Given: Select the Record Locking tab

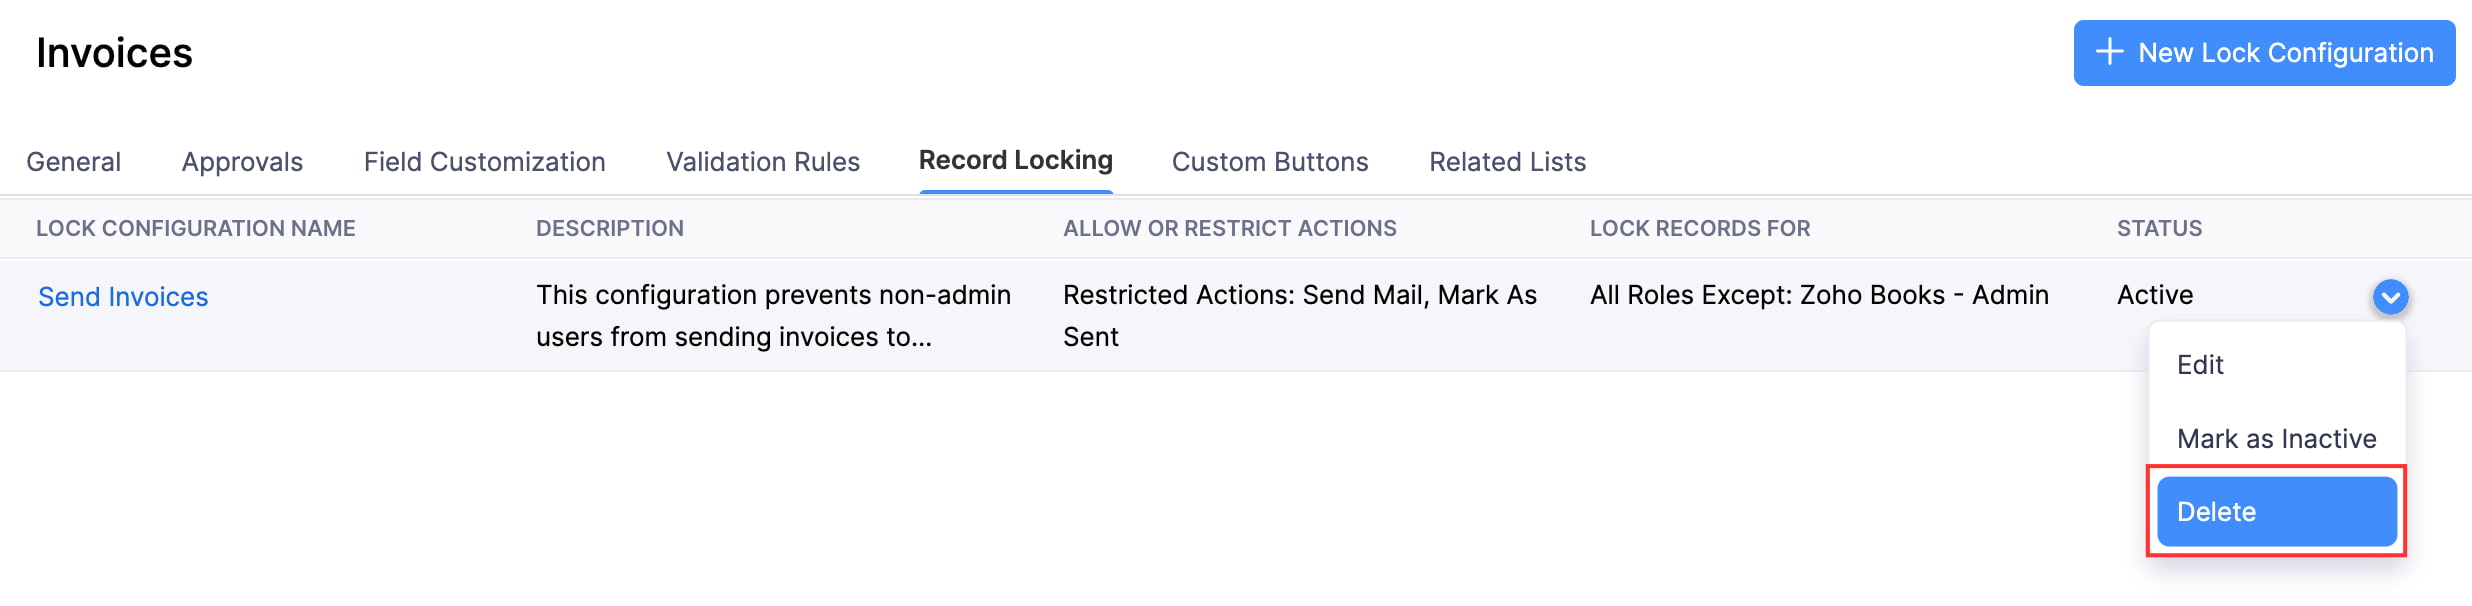Looking at the screenshot, I should [1015, 159].
